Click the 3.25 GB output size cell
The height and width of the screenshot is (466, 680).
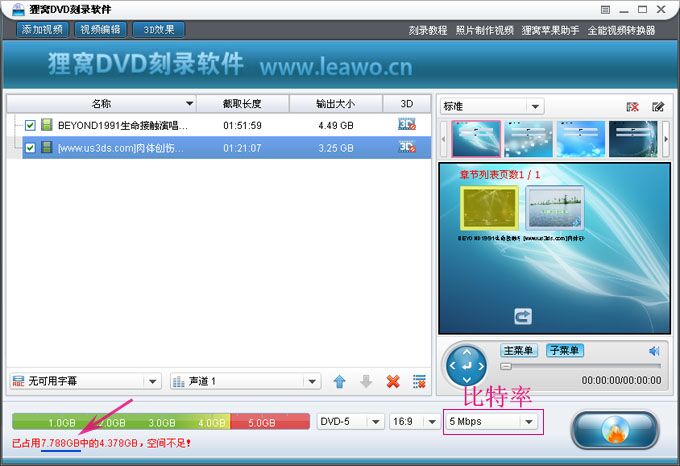pos(336,148)
